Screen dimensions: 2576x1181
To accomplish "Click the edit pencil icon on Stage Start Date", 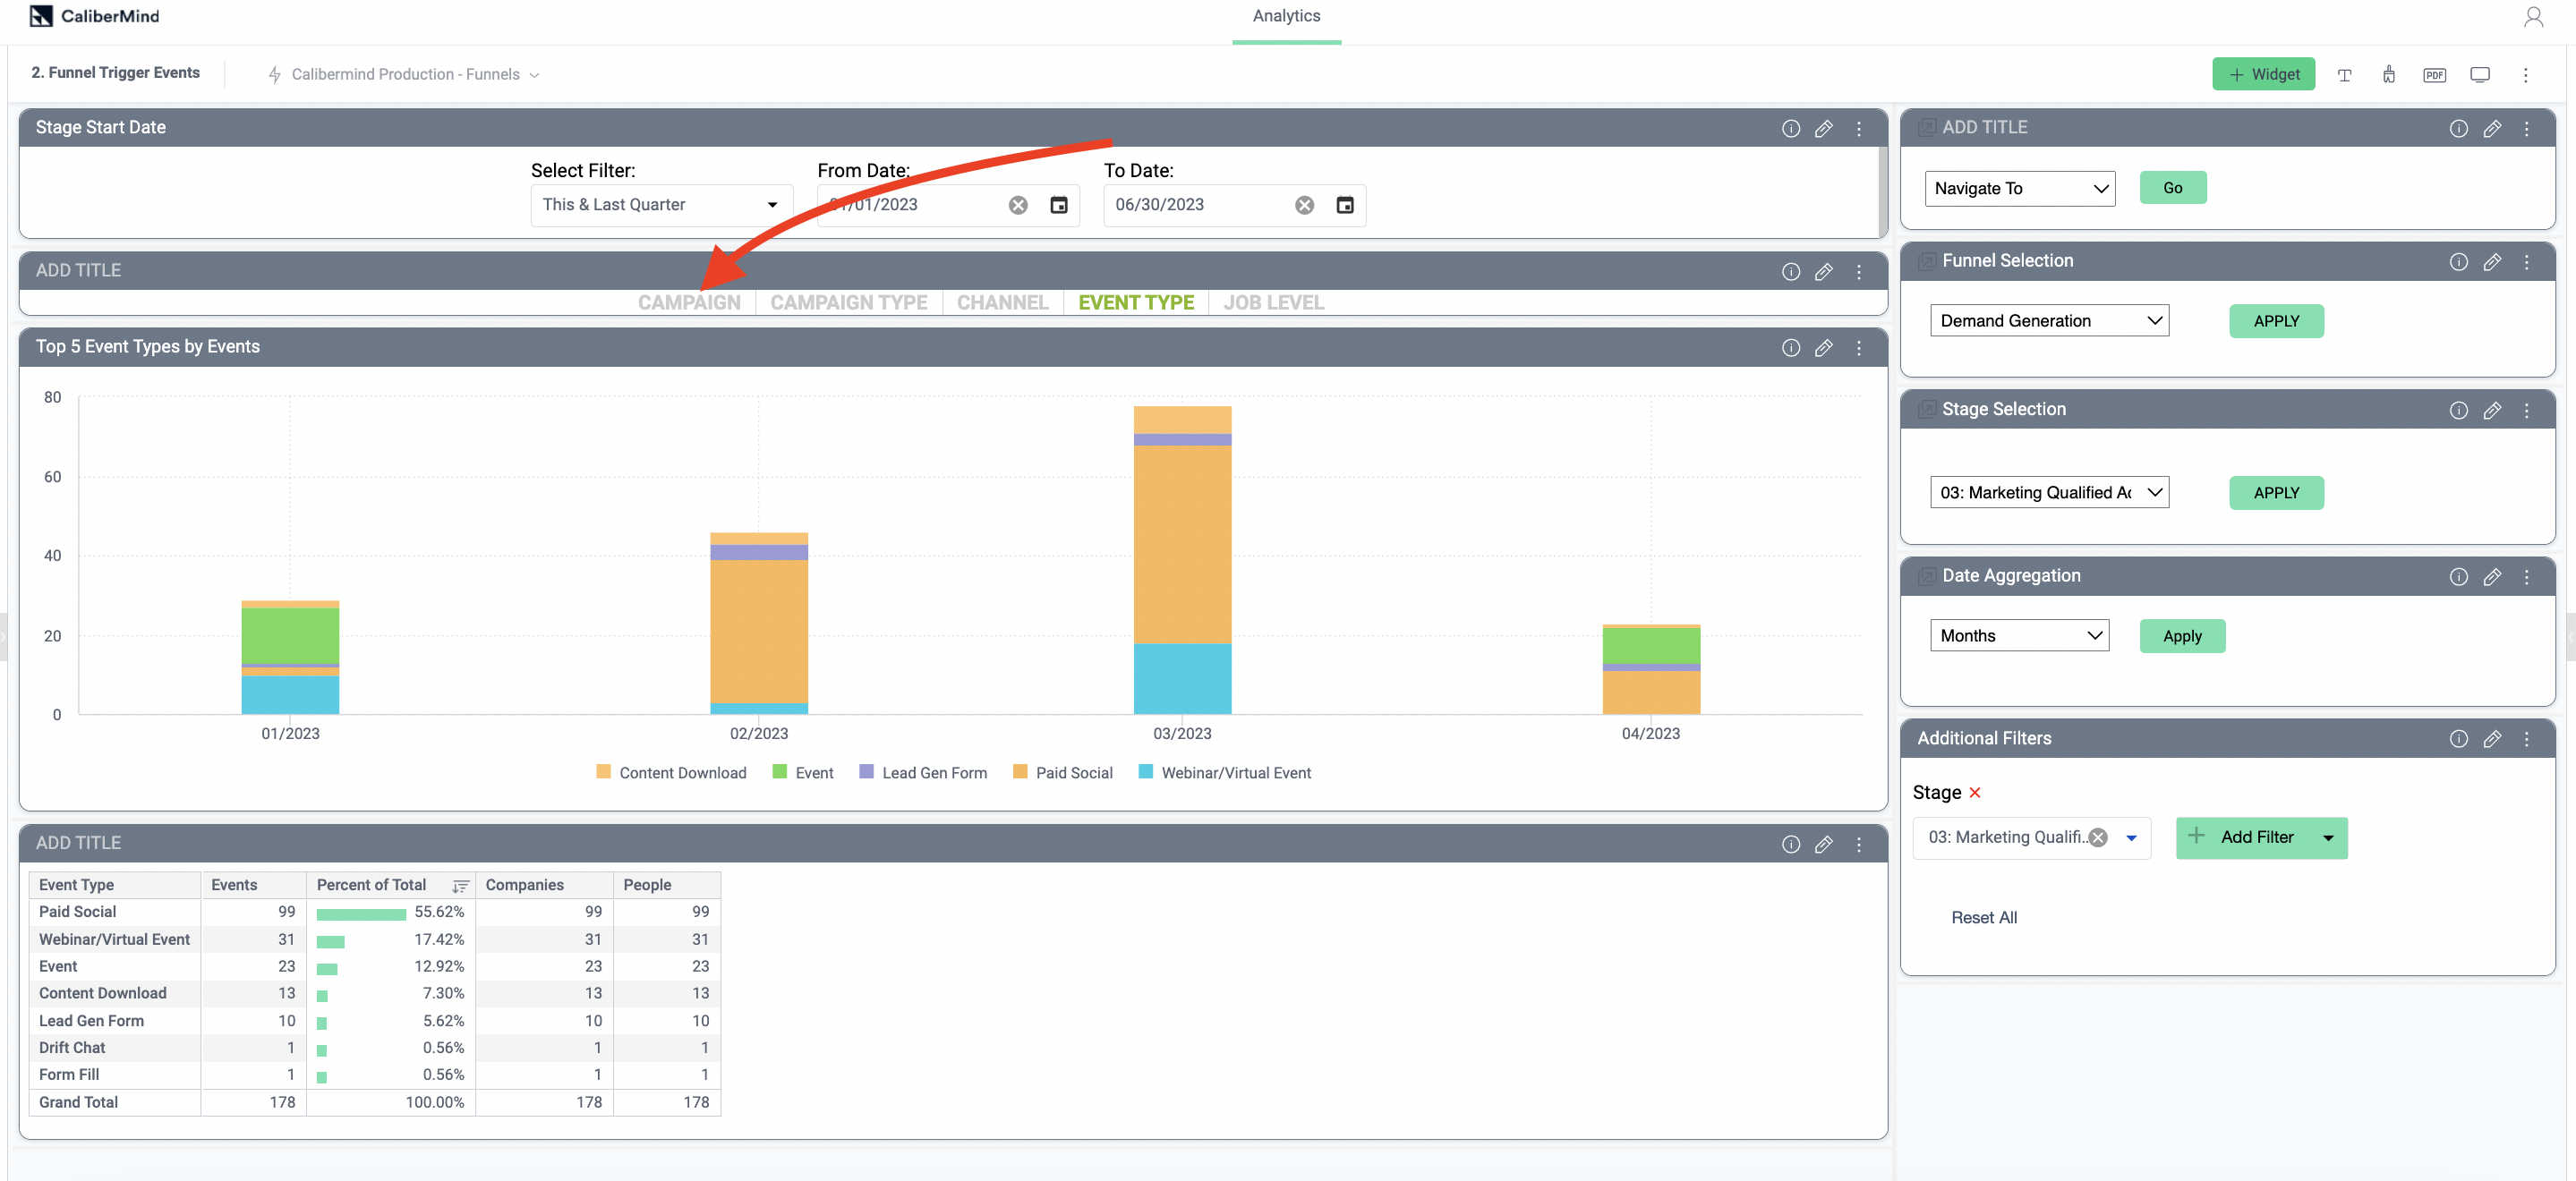I will [1823, 126].
